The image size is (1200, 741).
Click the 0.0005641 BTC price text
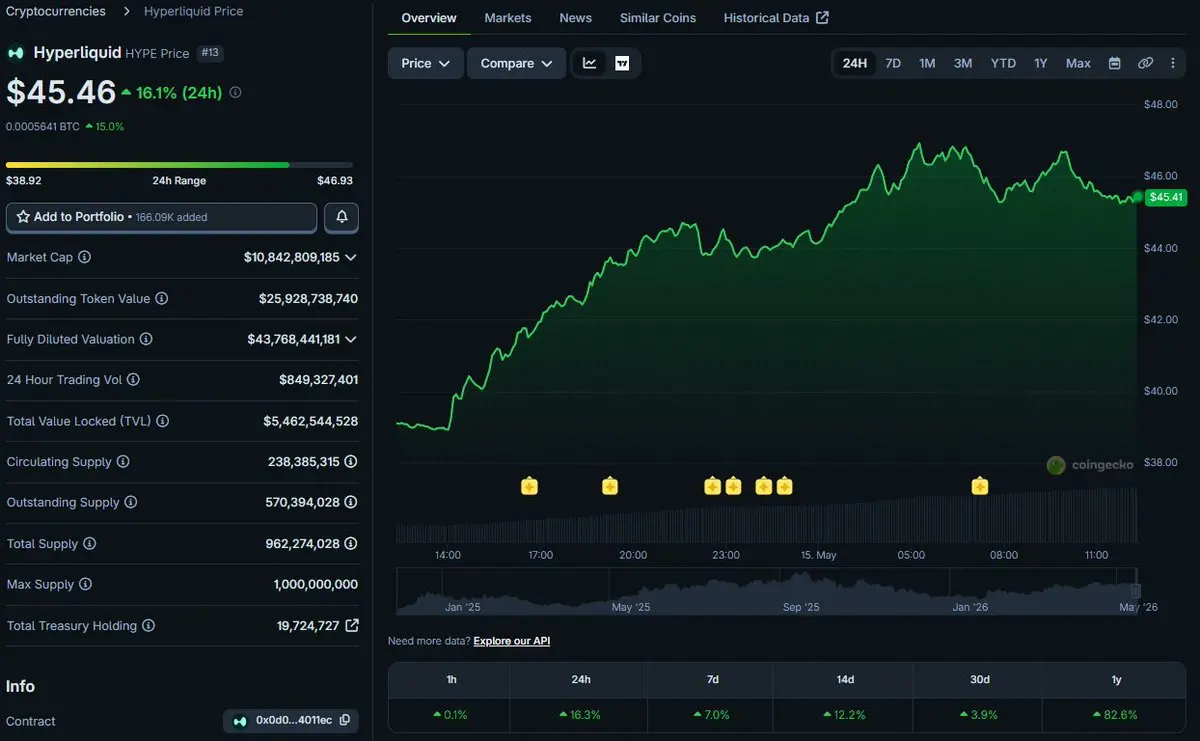pos(43,127)
